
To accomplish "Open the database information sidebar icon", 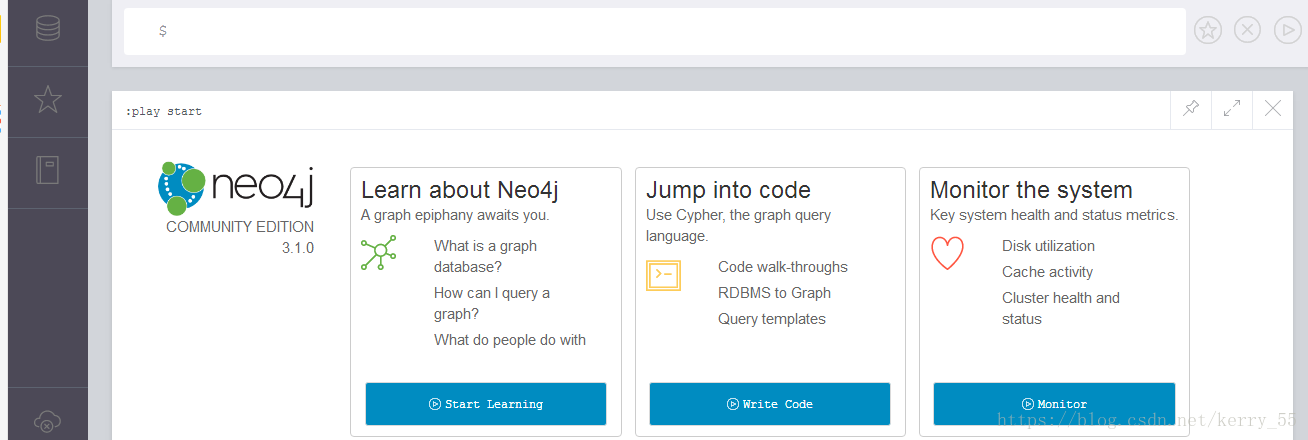I will tap(48, 28).
